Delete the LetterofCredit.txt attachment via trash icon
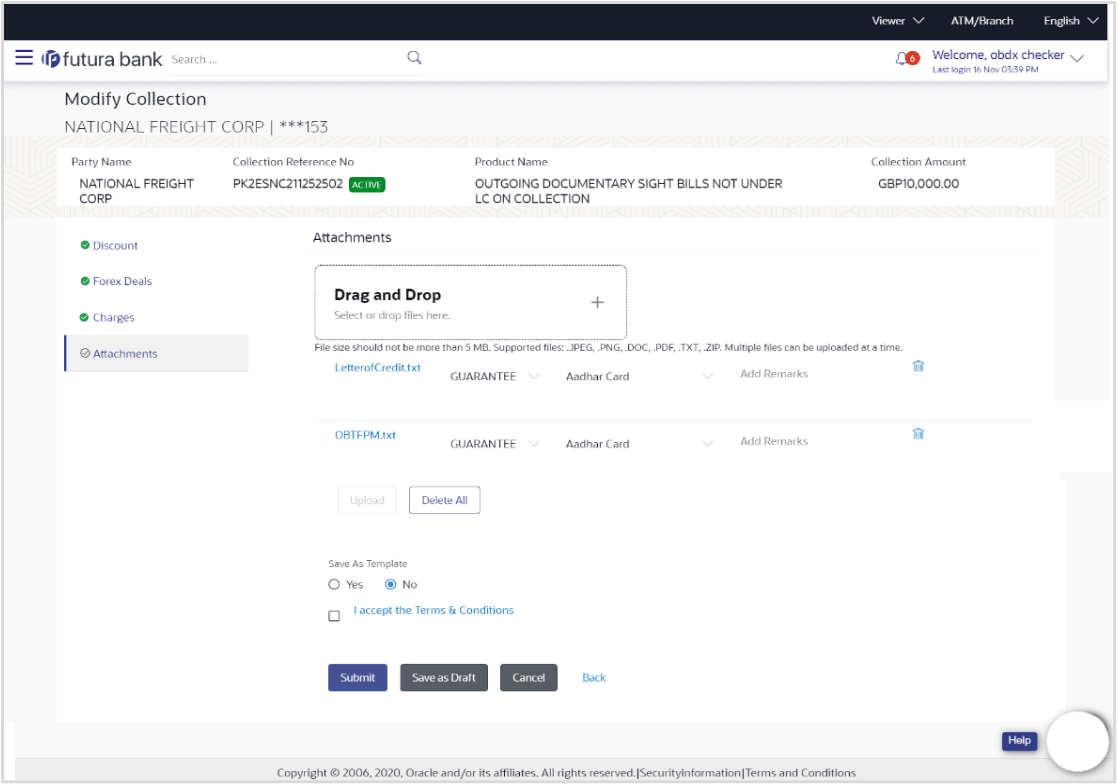 point(918,366)
